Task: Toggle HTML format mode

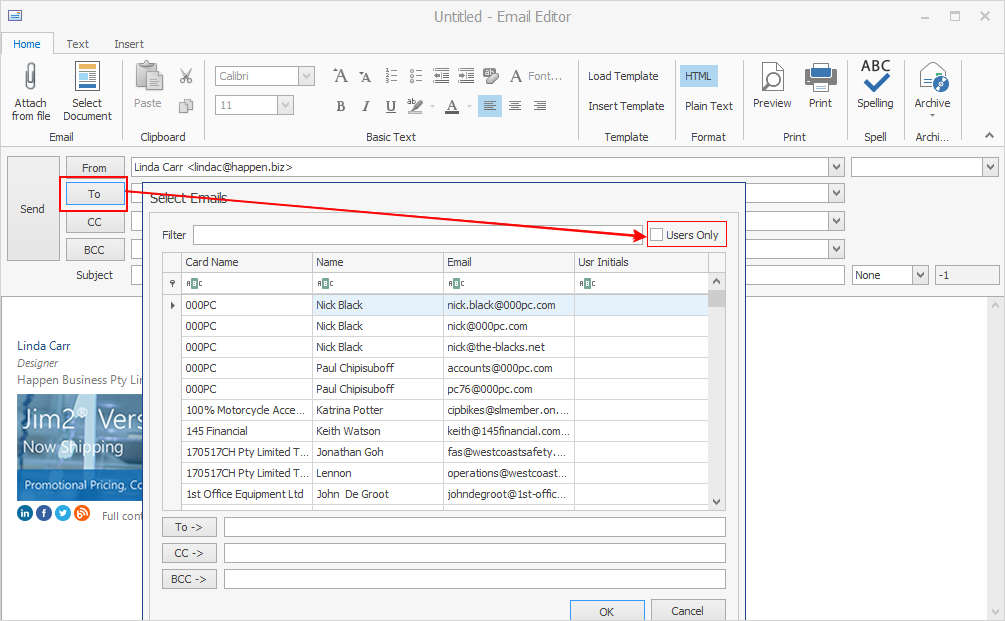Action: (x=698, y=76)
